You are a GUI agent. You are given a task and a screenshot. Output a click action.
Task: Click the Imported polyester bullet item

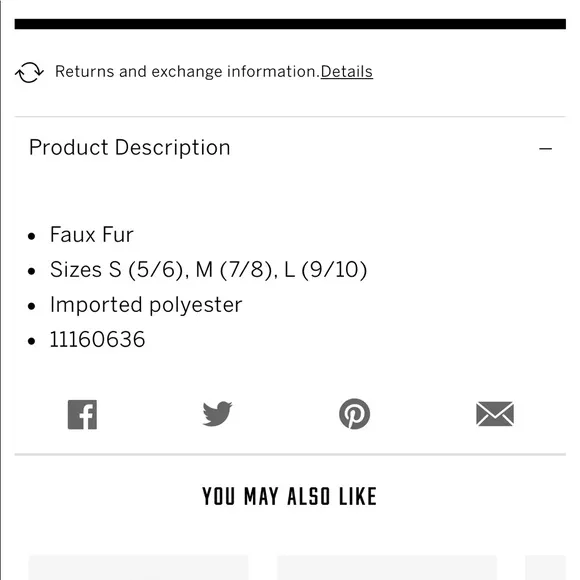point(146,305)
